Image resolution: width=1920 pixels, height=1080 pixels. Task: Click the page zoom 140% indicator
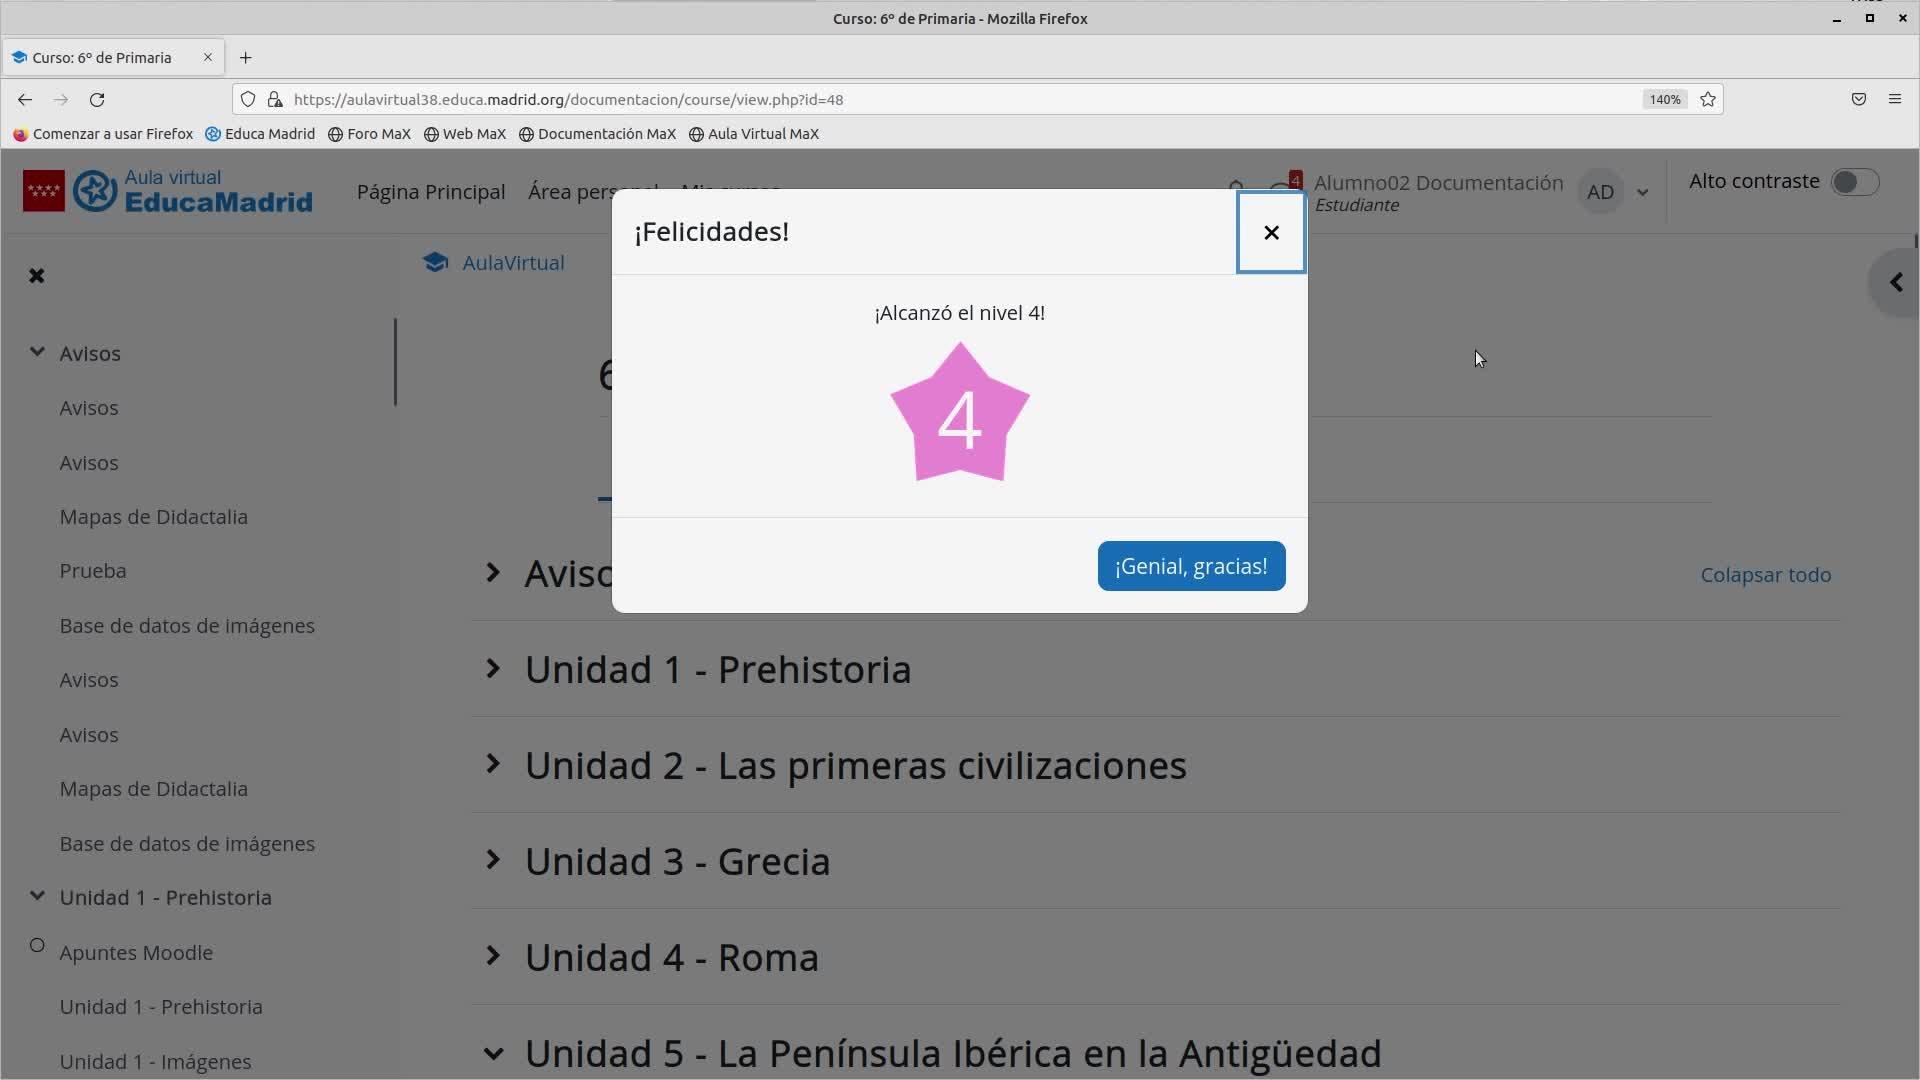tap(1664, 99)
